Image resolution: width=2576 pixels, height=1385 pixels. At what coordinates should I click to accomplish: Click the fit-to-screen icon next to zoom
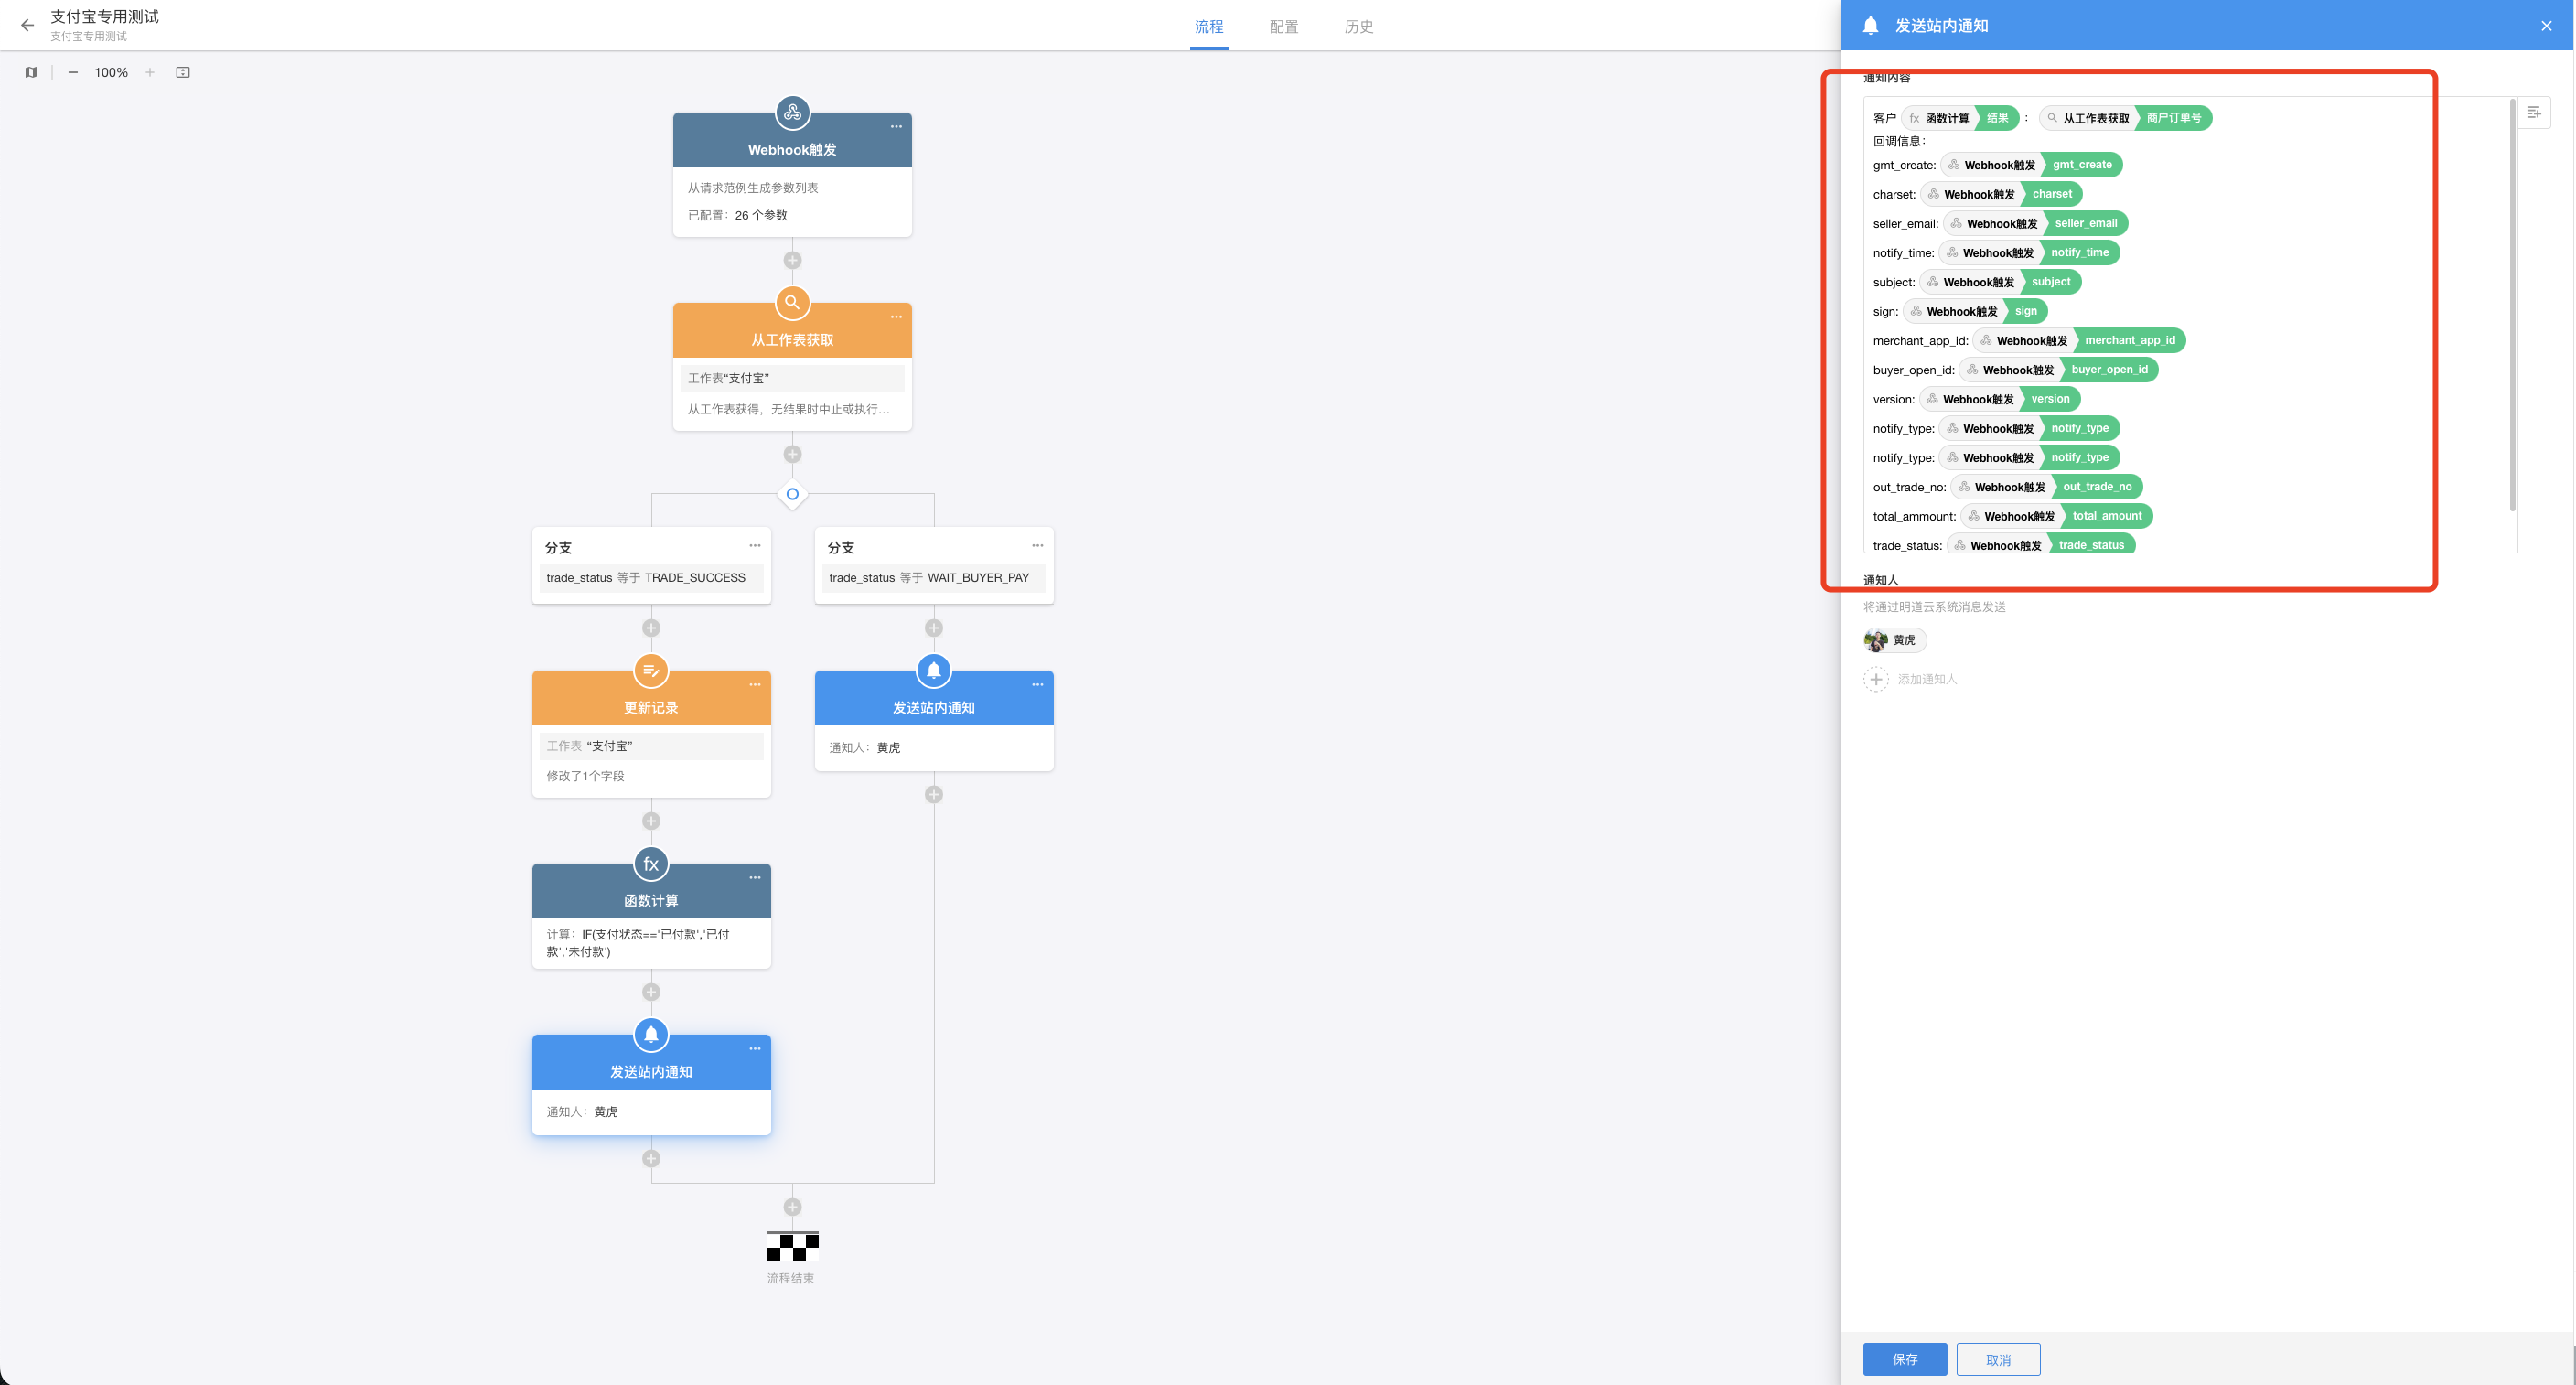pos(183,72)
